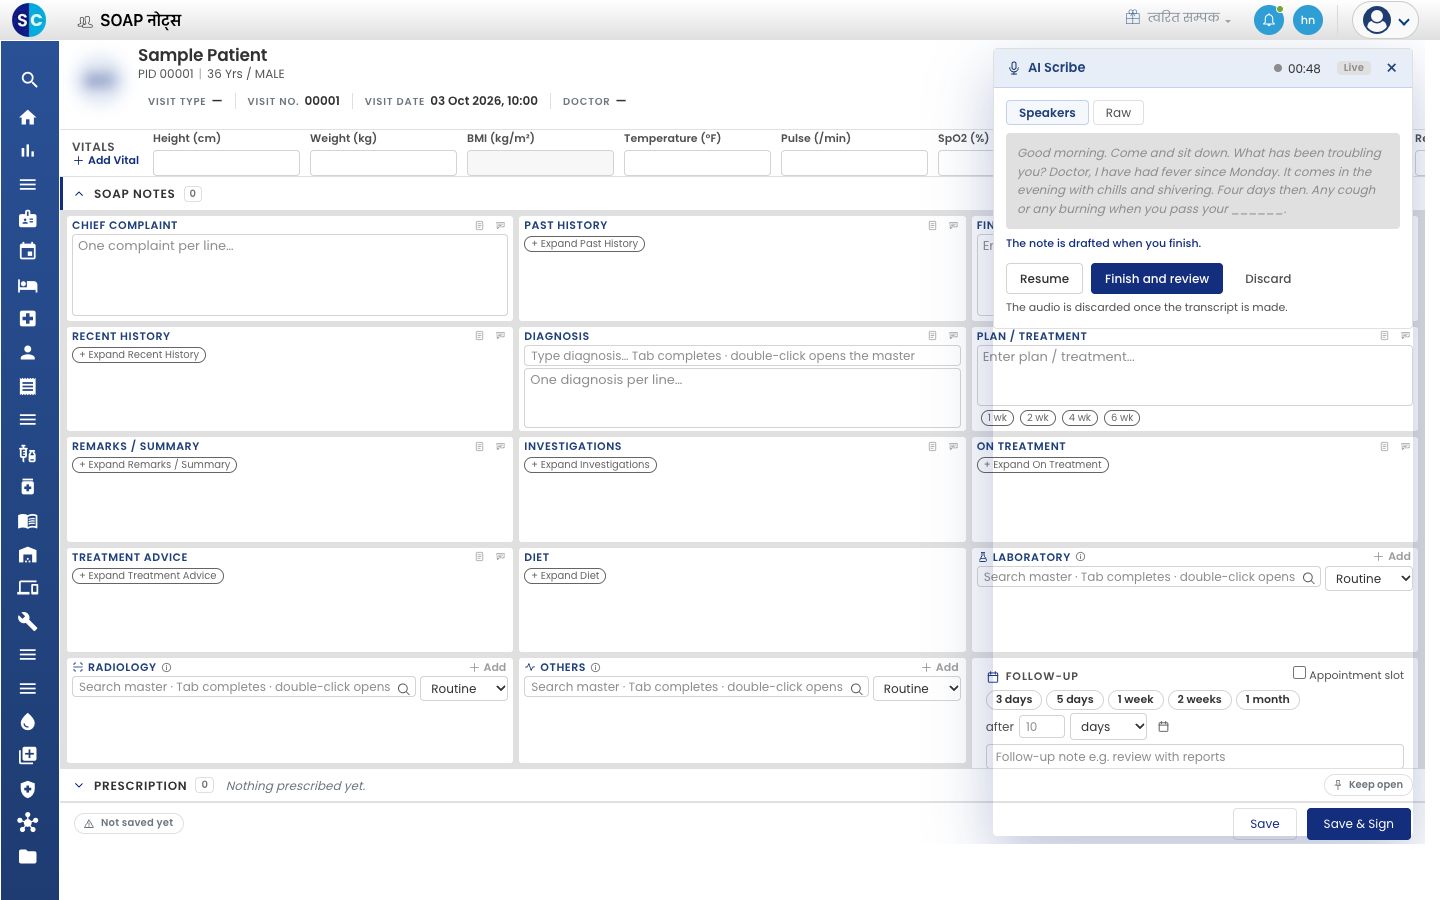The image size is (1440, 900).
Task: Open calendar date picker in Follow-up
Action: tap(1163, 727)
